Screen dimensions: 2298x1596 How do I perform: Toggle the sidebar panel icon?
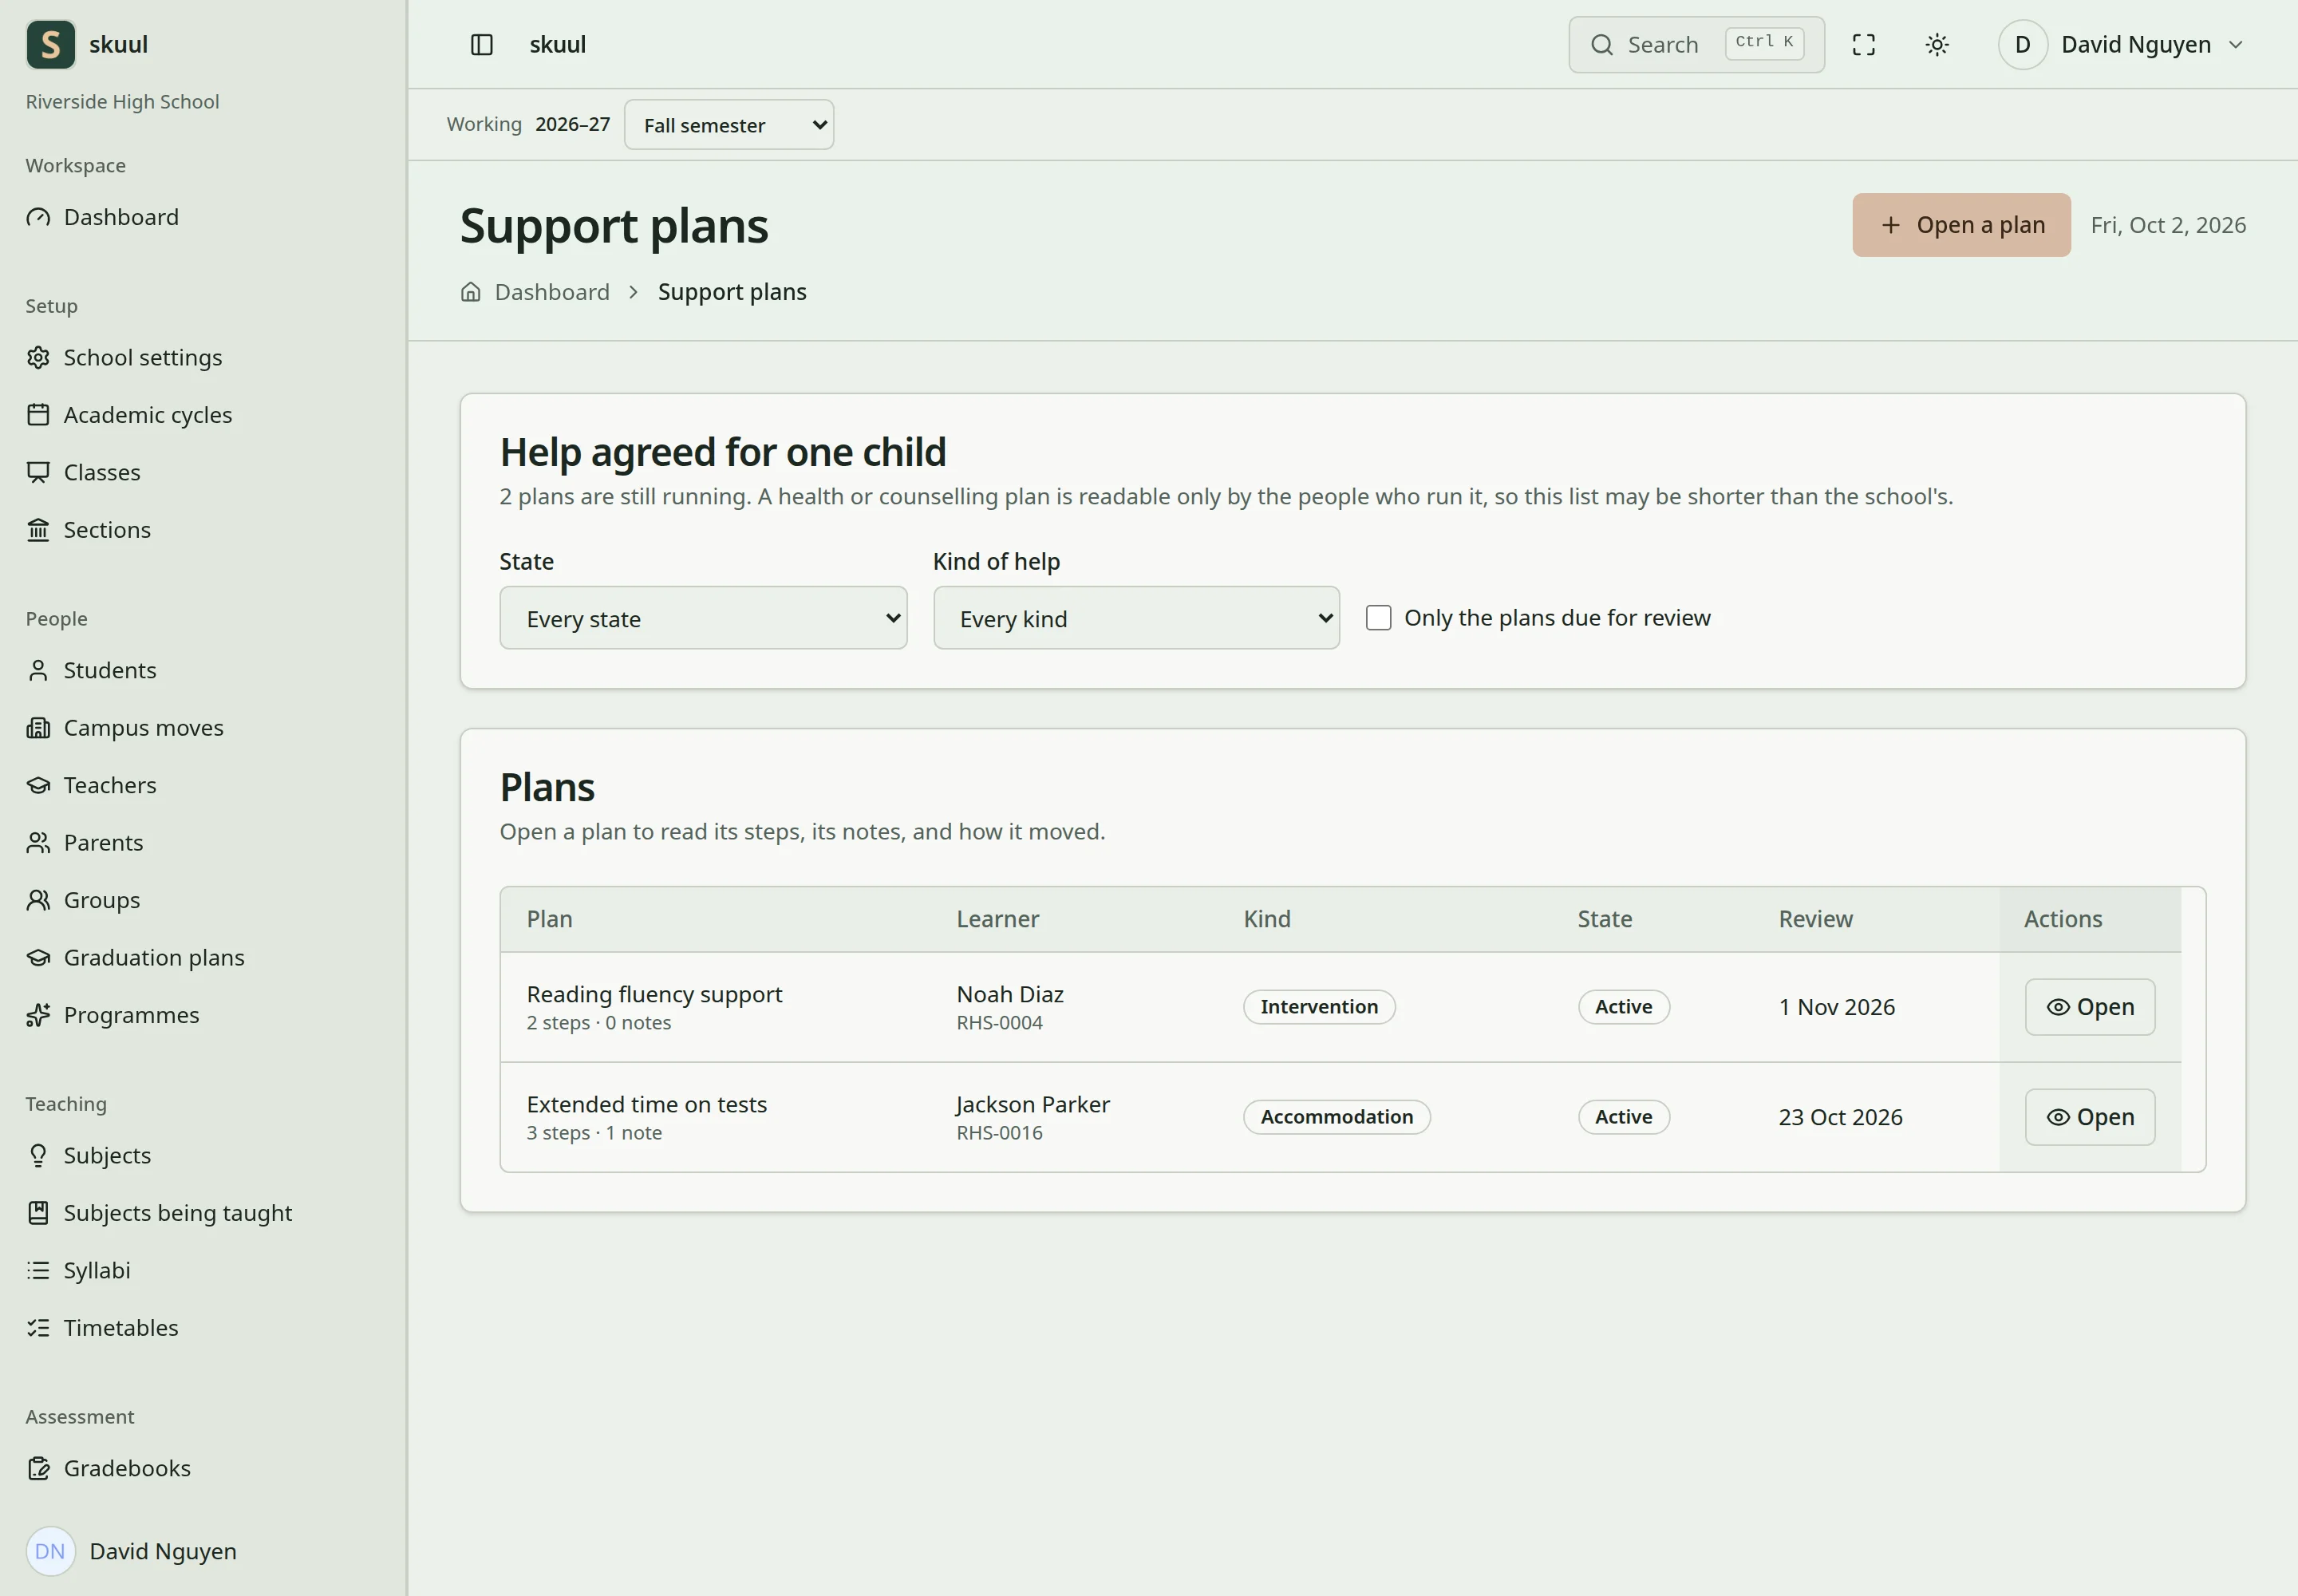coord(482,45)
